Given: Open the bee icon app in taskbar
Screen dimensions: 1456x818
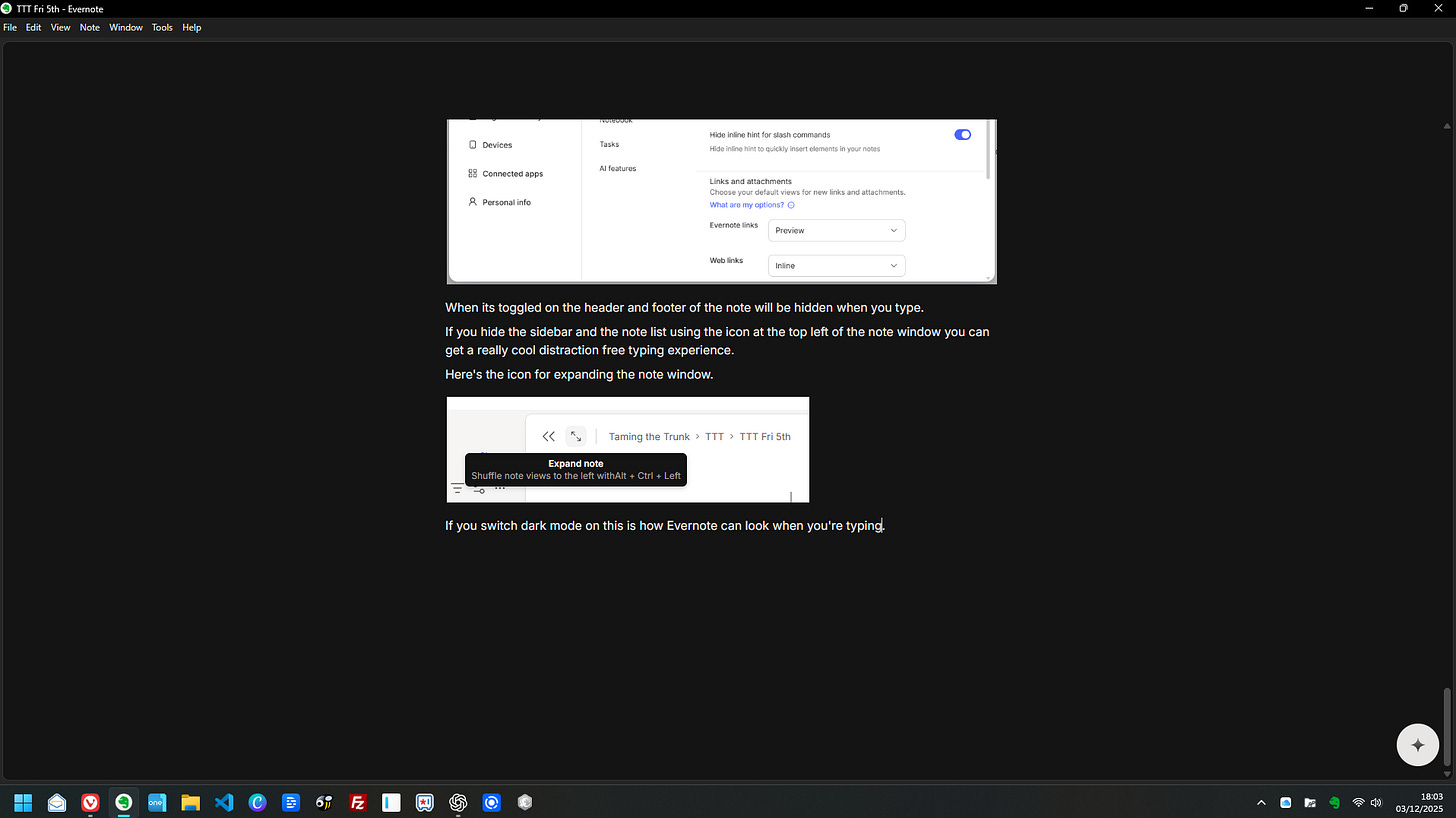Looking at the screenshot, I should (x=324, y=802).
